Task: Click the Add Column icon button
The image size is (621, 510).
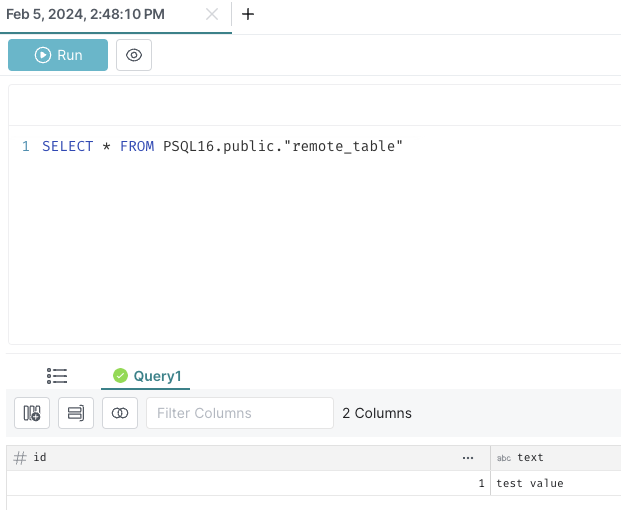Action: [32, 413]
